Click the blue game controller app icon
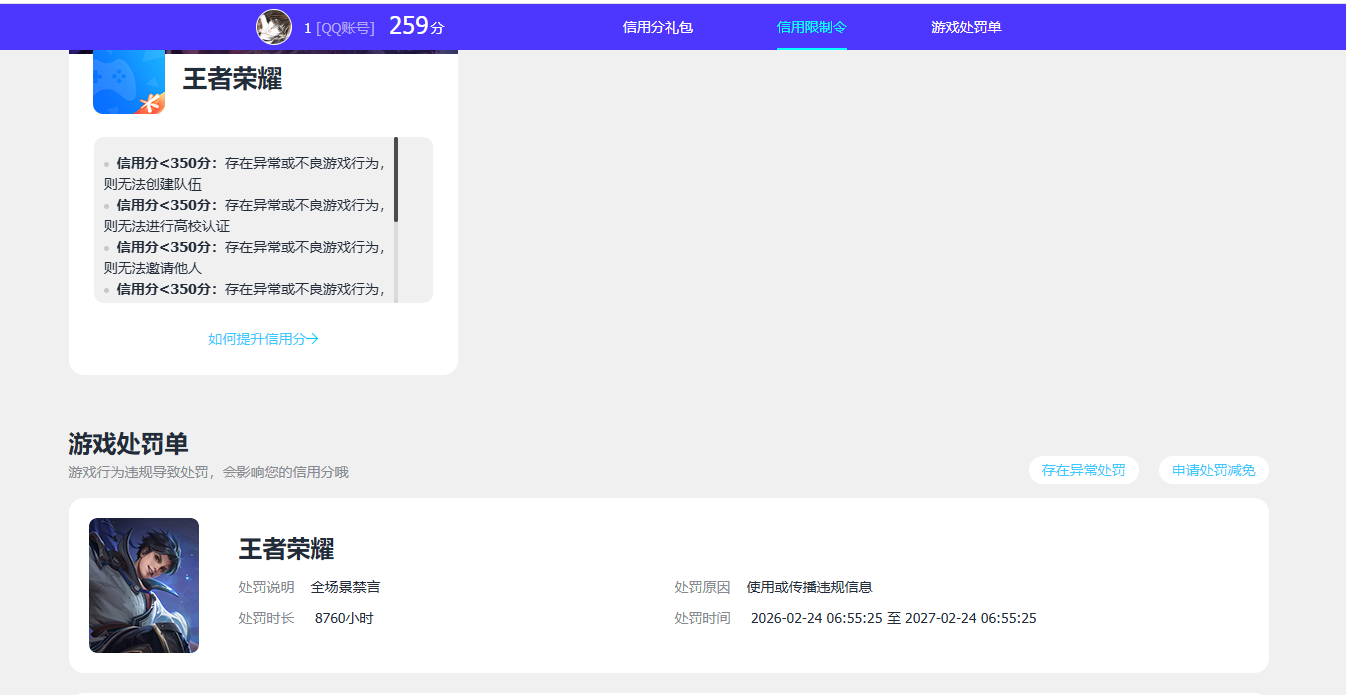Viewport: 1346px width, 695px height. point(129,81)
